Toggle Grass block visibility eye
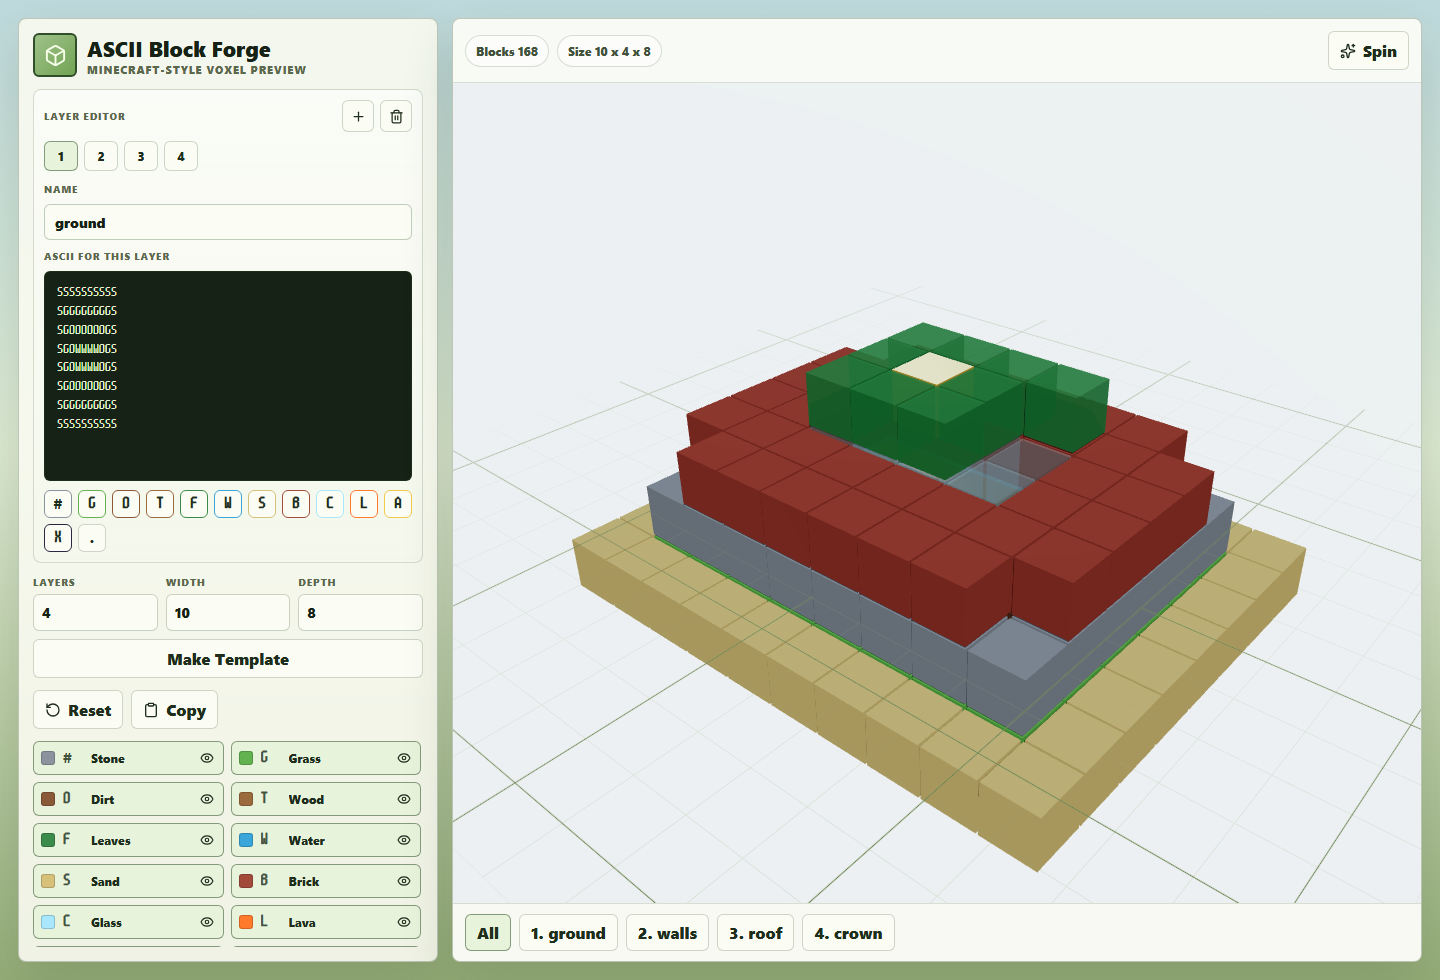Screen dimensions: 1440x980 pos(404,758)
